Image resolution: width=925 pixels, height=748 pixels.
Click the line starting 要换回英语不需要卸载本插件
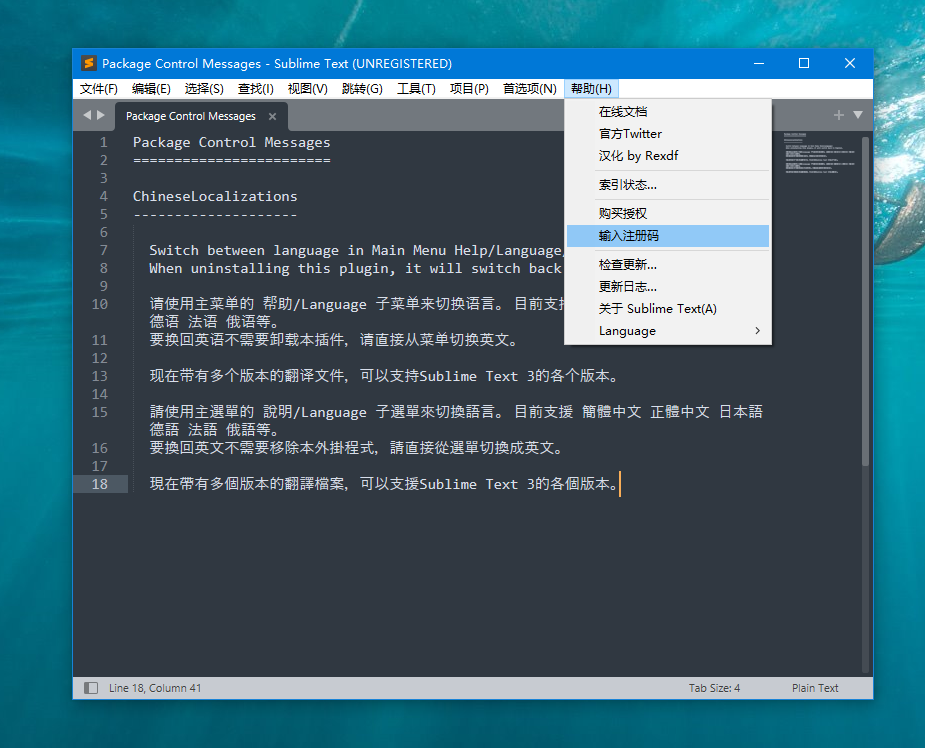333,340
